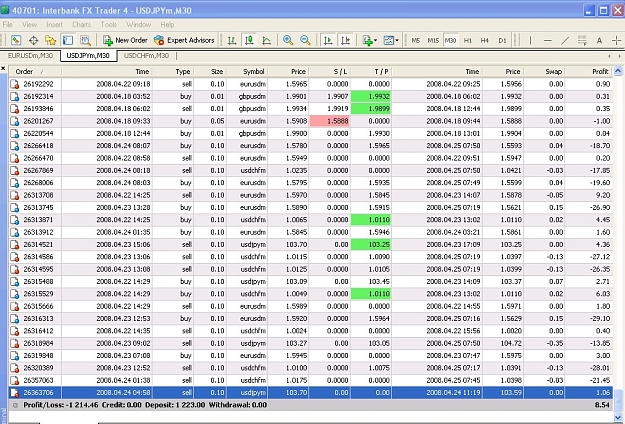Viewport: 625px width, 424px height.
Task: Open Expert Advisors
Action: tap(184, 40)
